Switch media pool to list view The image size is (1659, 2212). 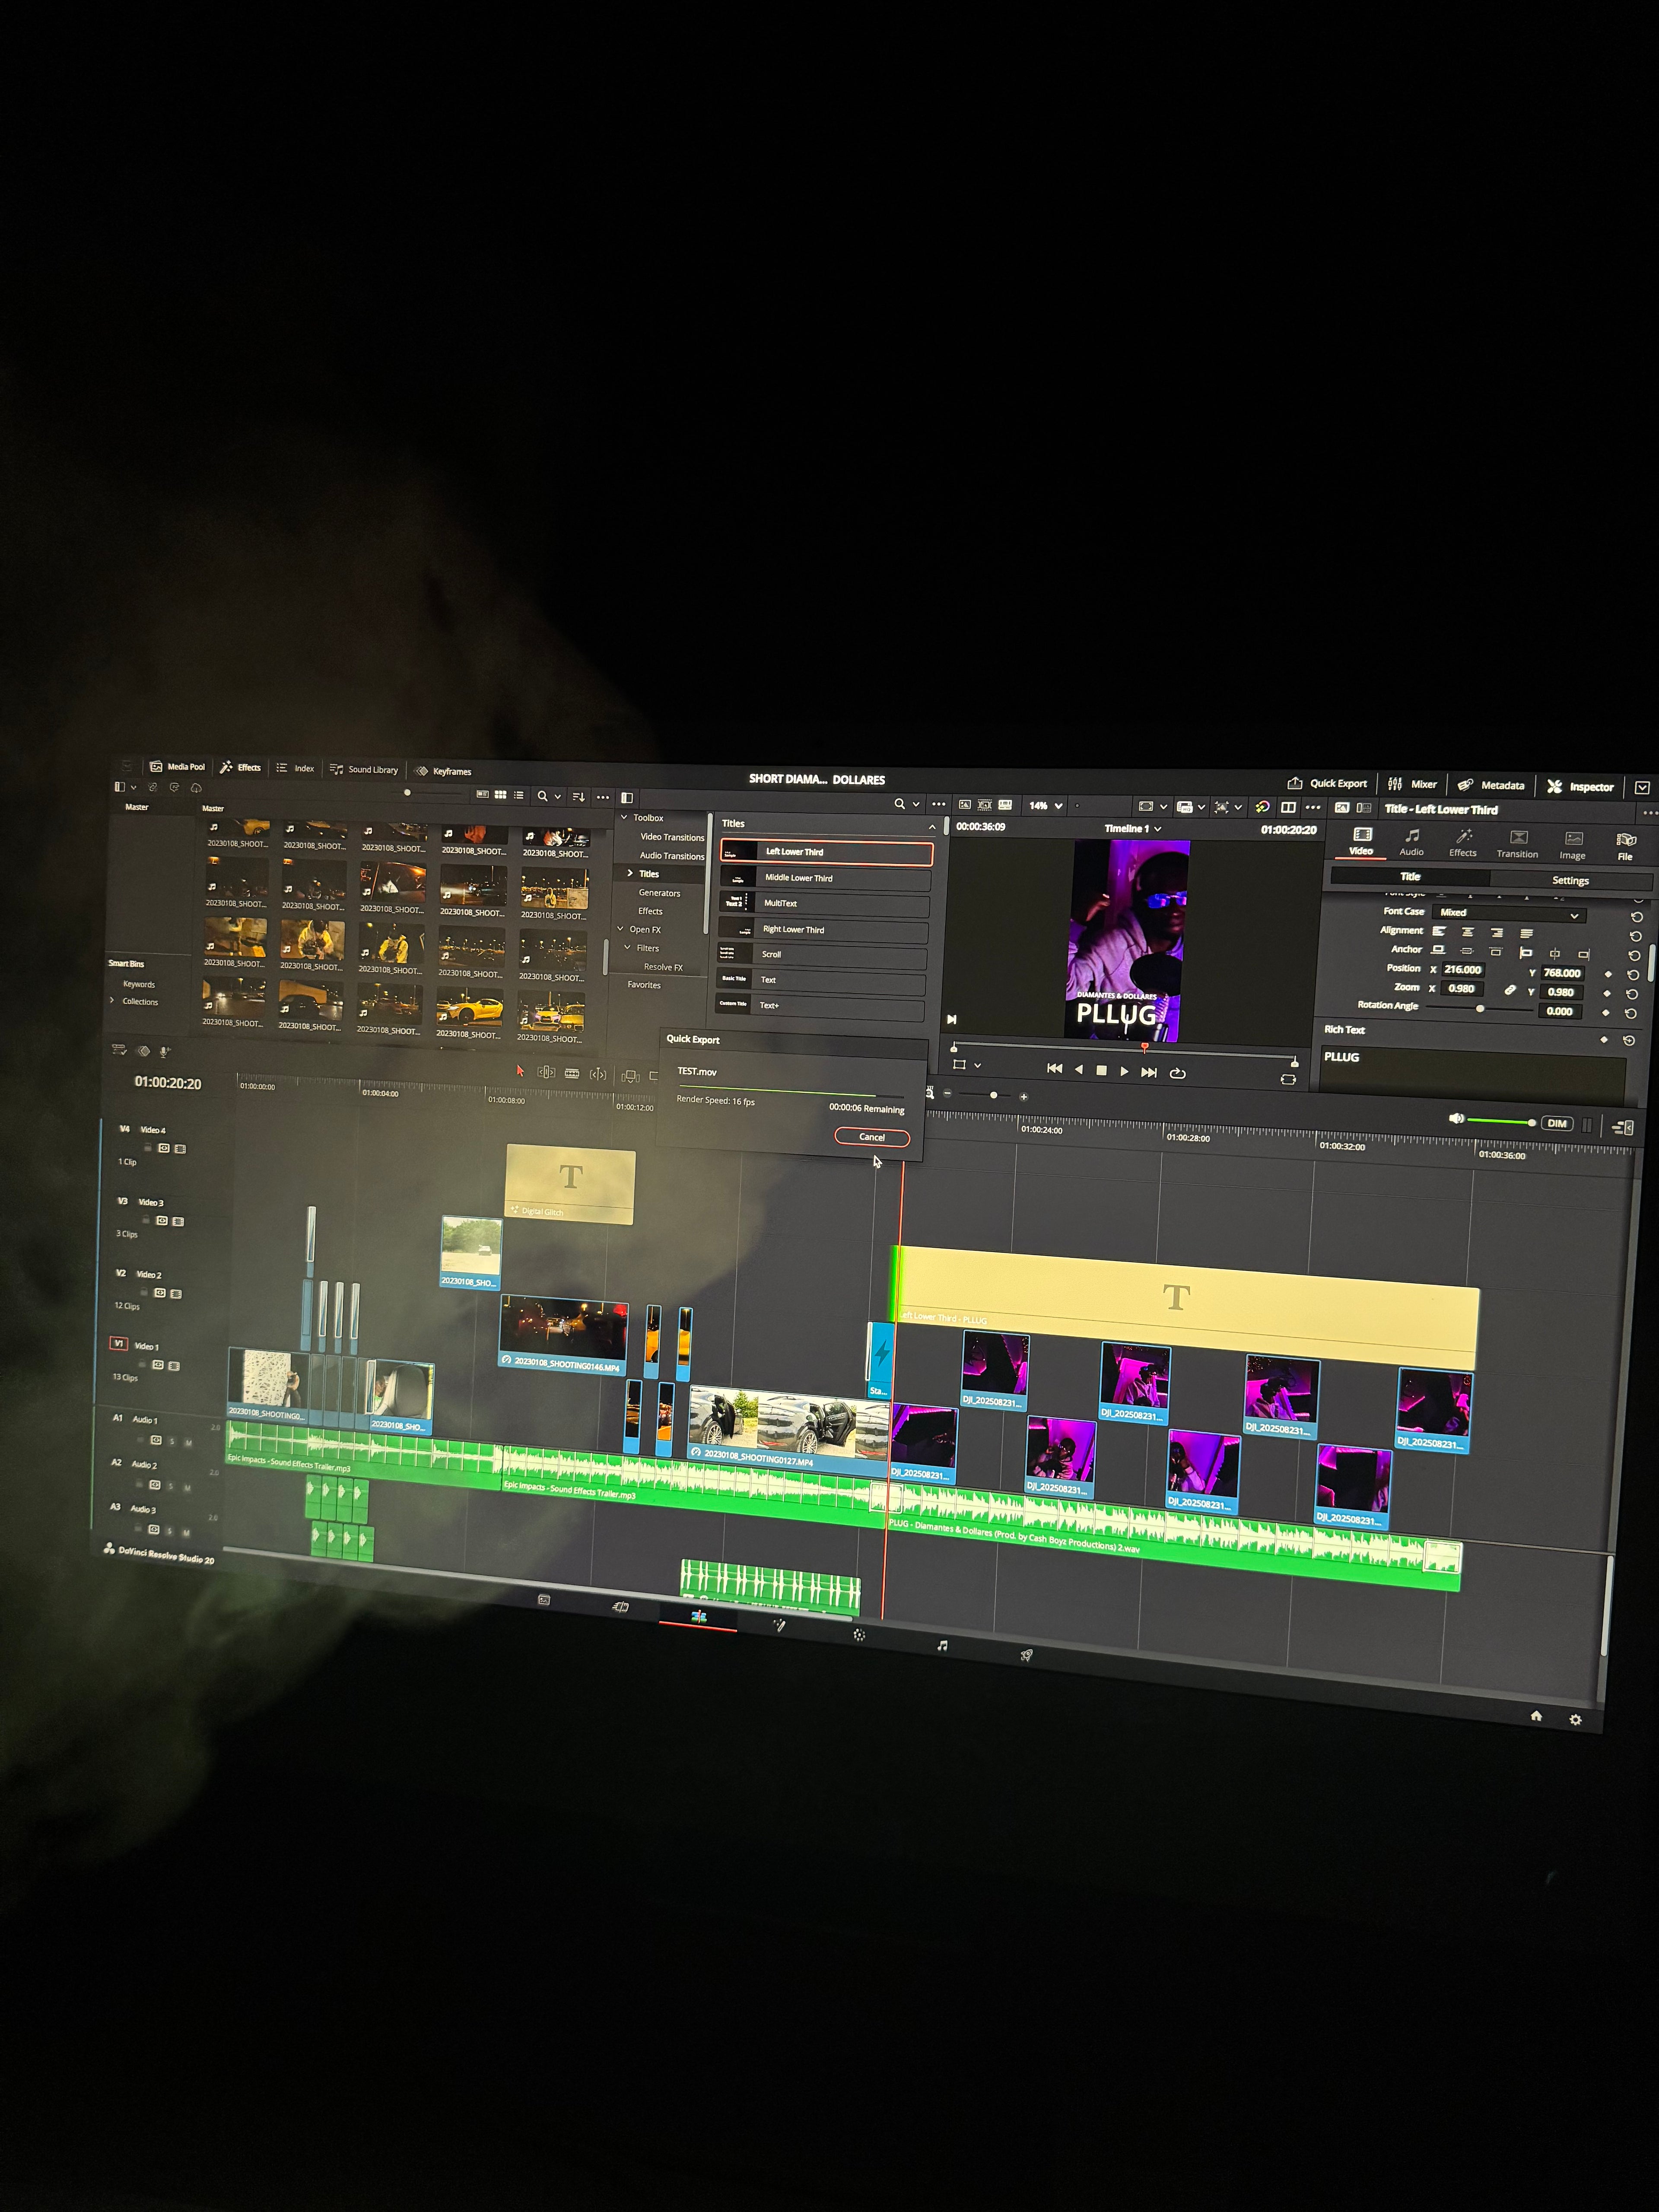point(518,795)
